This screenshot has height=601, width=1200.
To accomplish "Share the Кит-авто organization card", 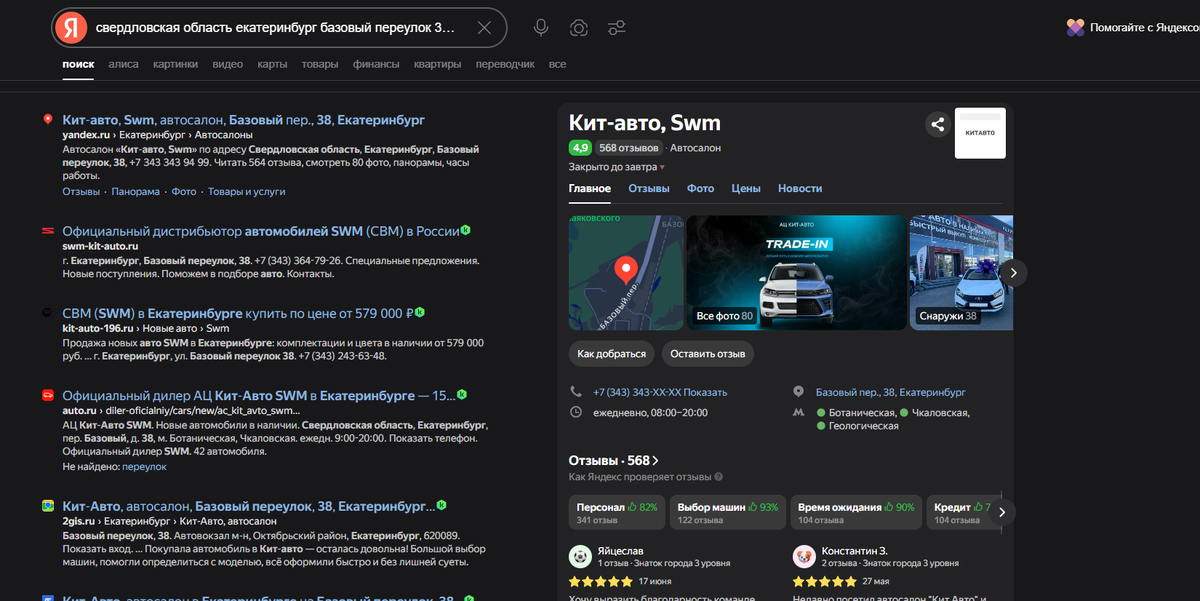I will 937,125.
